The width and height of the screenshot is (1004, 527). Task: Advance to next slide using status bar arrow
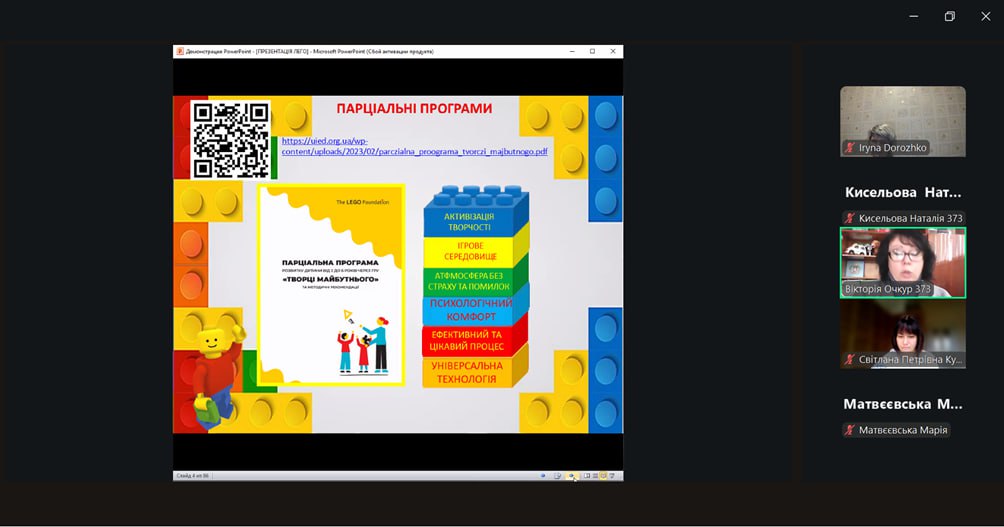(x=572, y=476)
